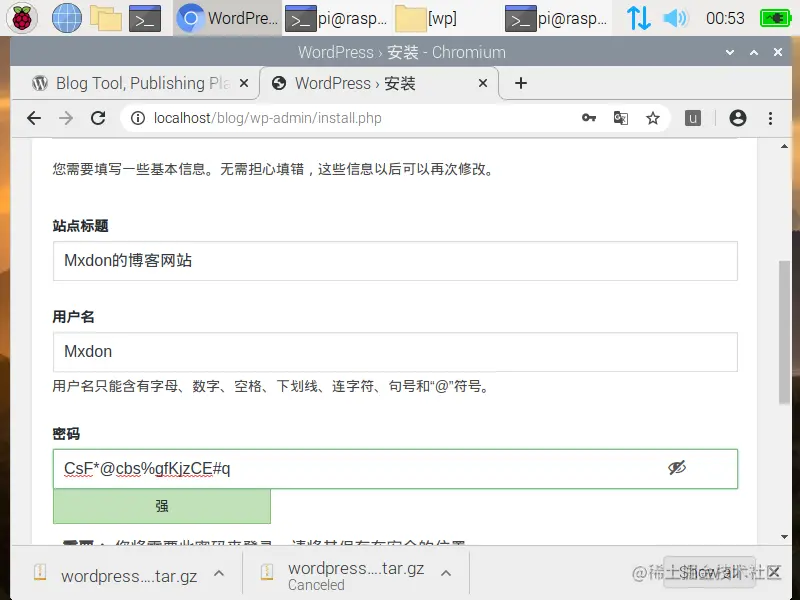Open saved passwords key icon
Viewport: 800px width, 600px height.
[x=589, y=118]
